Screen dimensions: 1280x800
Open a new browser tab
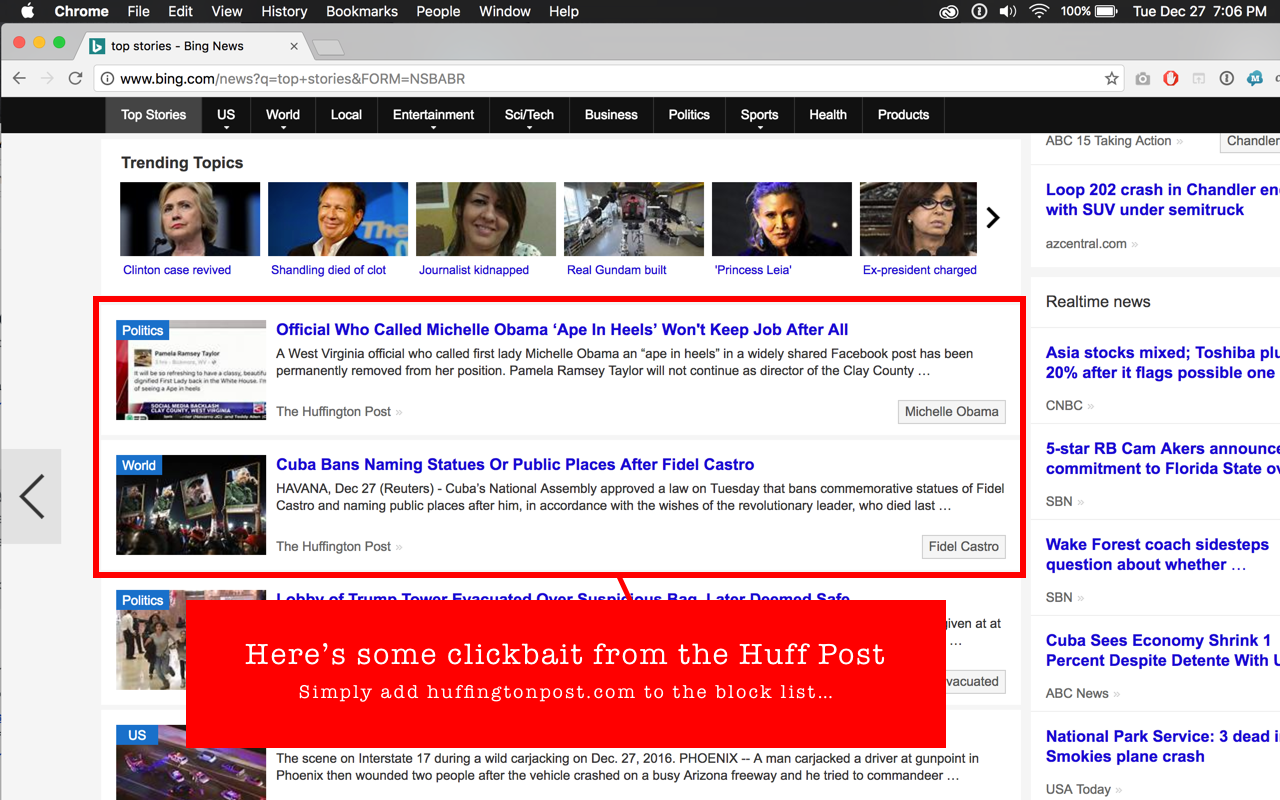(328, 47)
